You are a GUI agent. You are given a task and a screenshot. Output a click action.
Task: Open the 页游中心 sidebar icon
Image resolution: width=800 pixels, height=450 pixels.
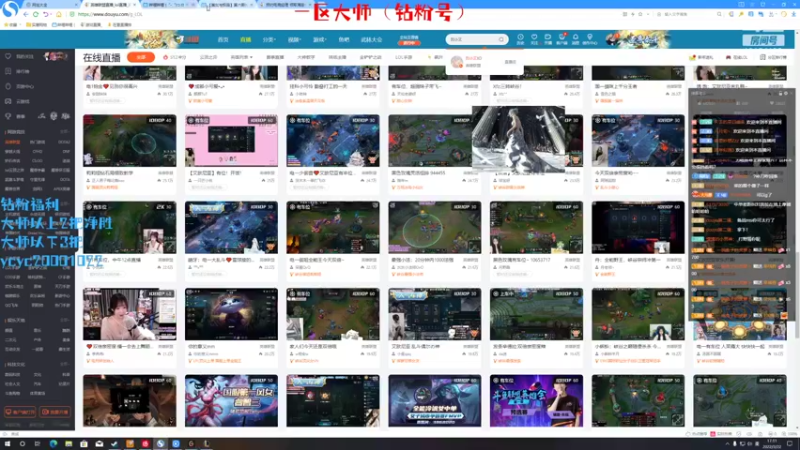8,86
